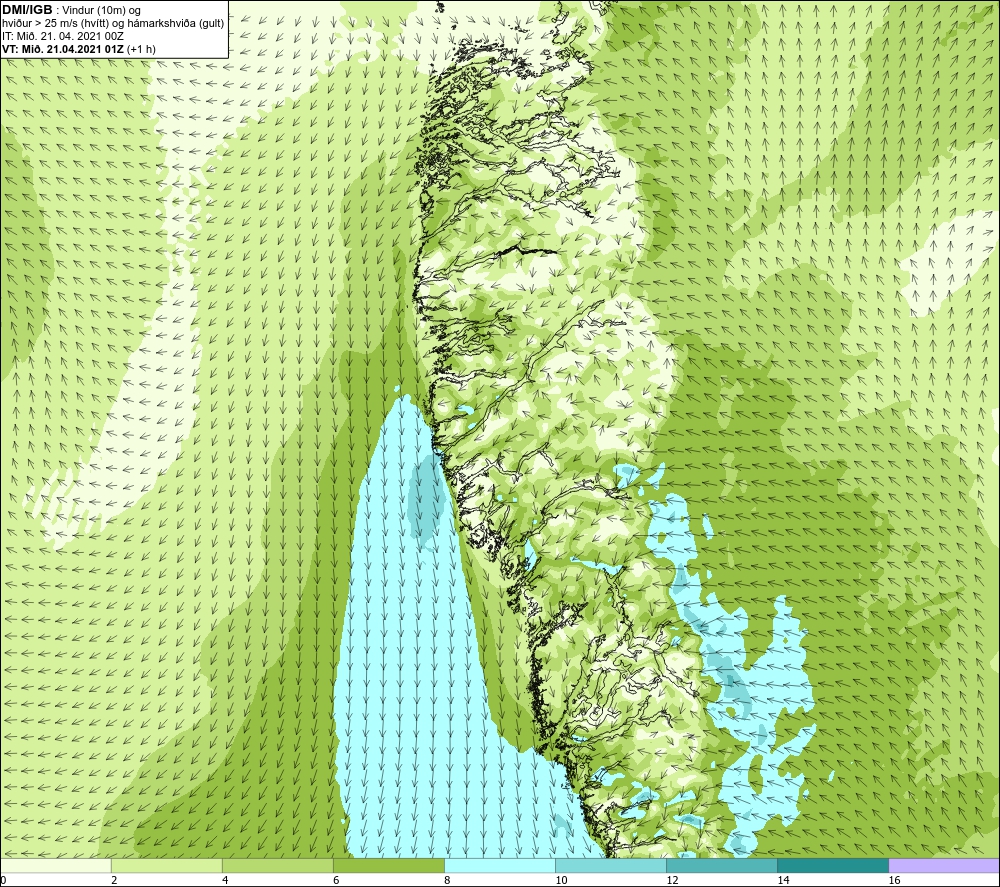
Task: Click the legend value '10'
Action: click(x=561, y=881)
